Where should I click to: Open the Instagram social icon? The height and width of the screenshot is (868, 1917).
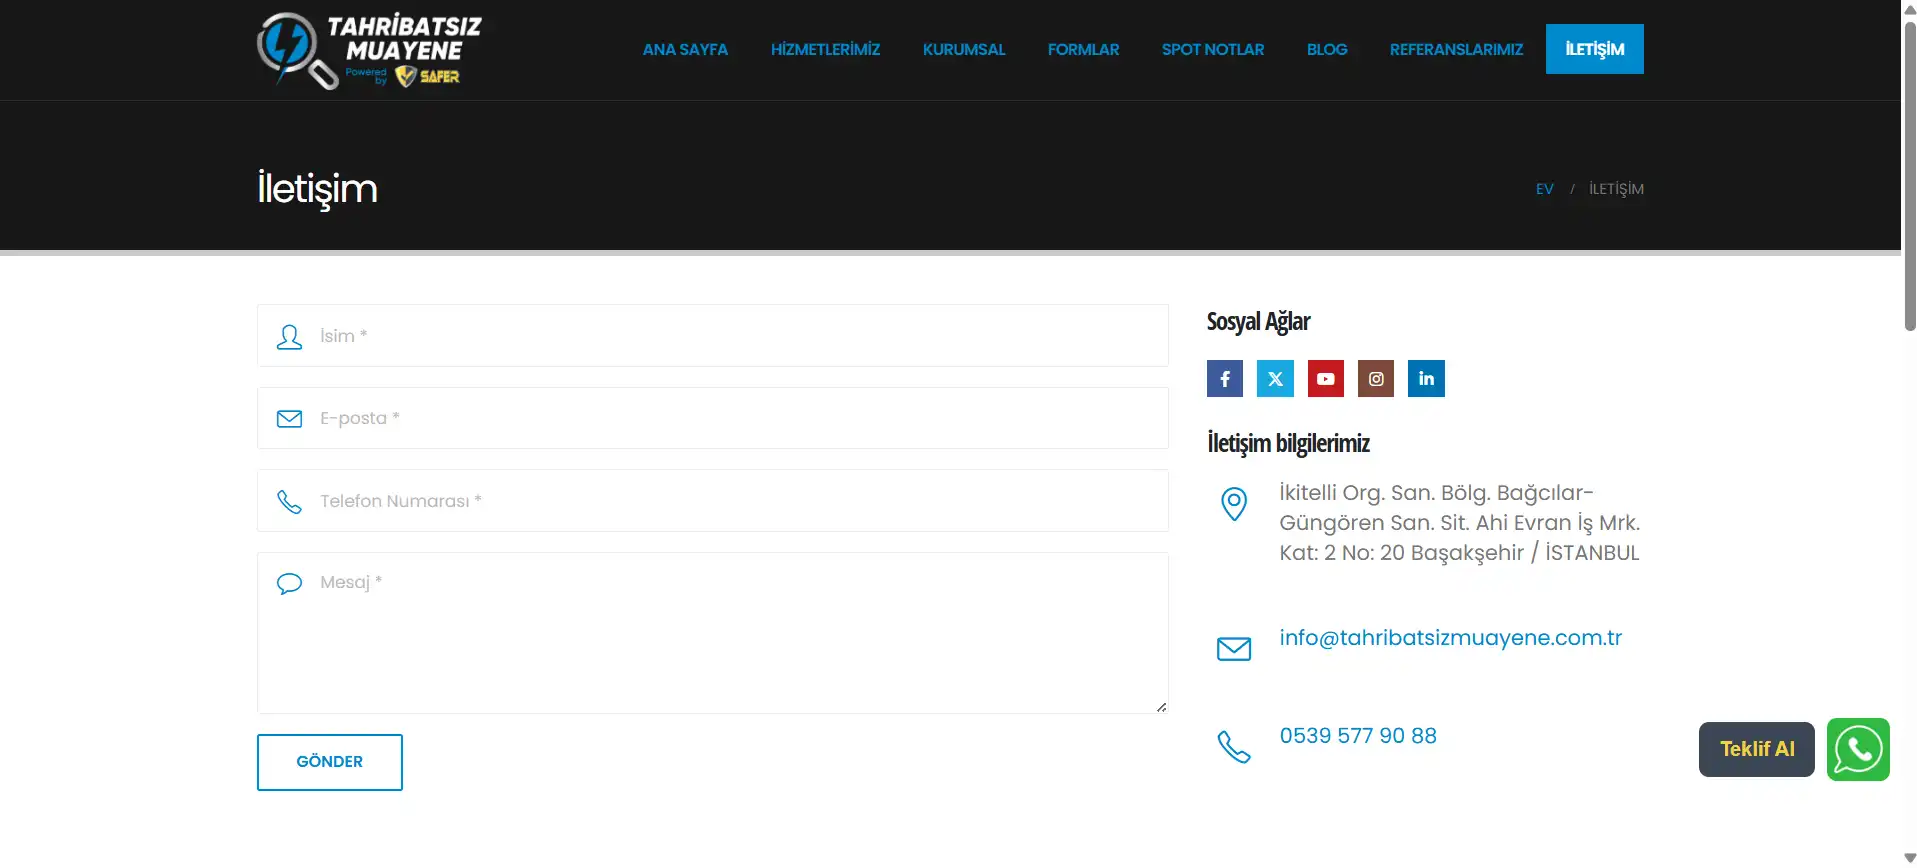(1376, 379)
